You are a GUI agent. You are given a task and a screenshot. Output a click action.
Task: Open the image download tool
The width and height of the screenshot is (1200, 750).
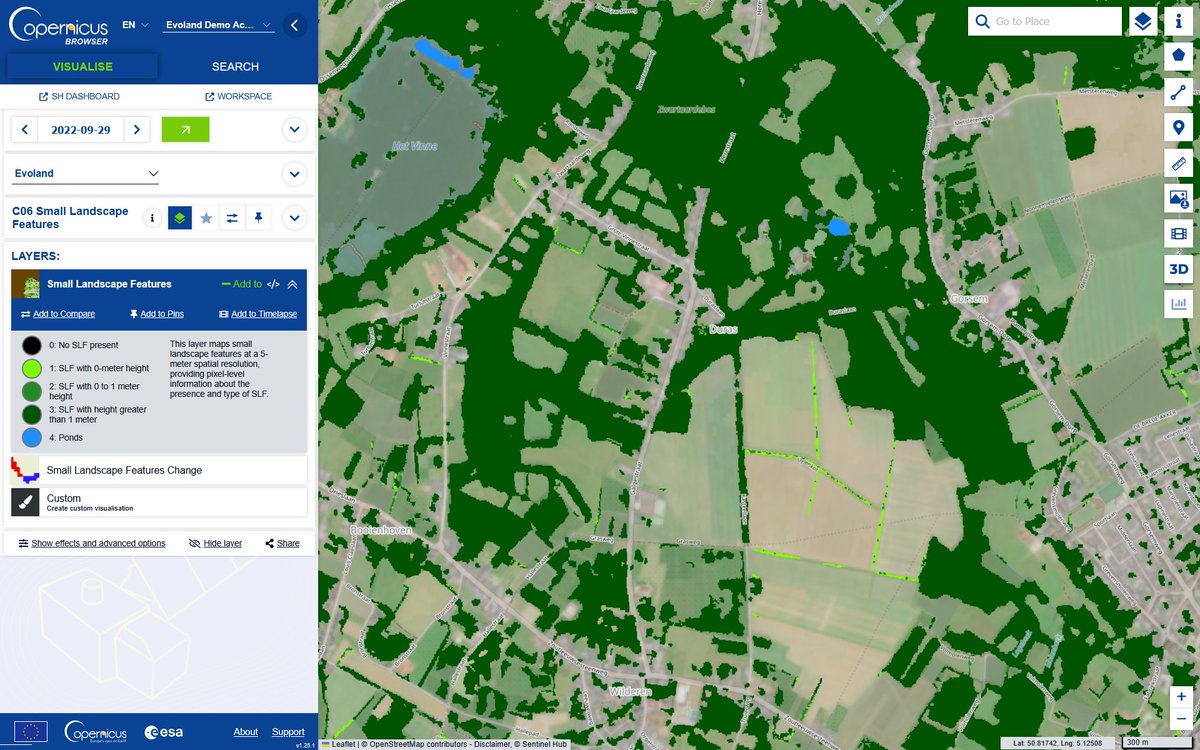pyautogui.click(x=1178, y=198)
